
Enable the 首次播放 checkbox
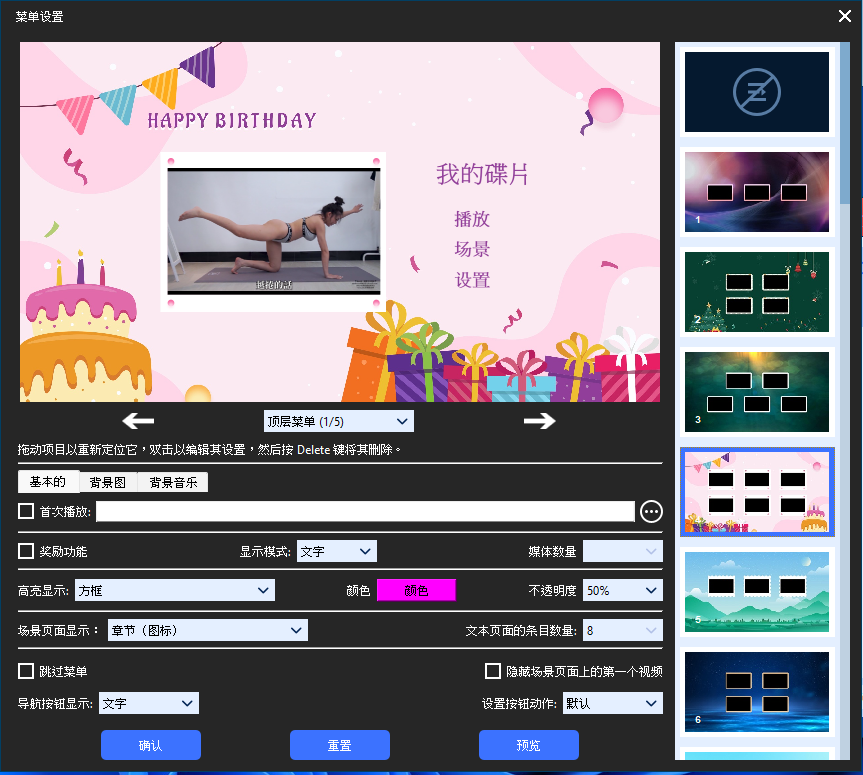pyautogui.click(x=27, y=512)
